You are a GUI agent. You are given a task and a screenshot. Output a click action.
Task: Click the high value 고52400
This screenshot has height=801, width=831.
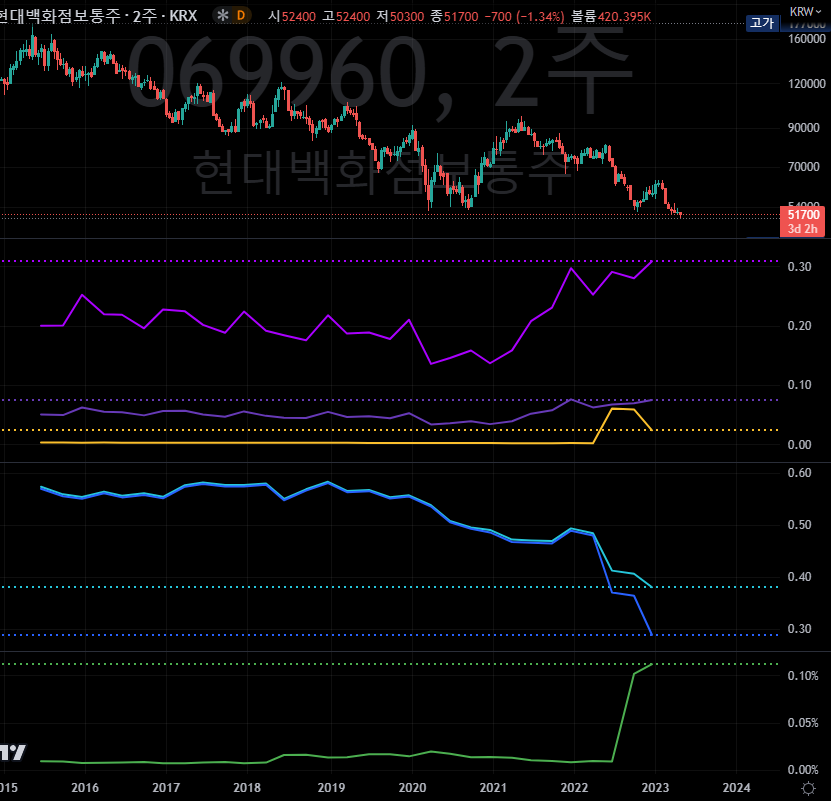(346, 16)
